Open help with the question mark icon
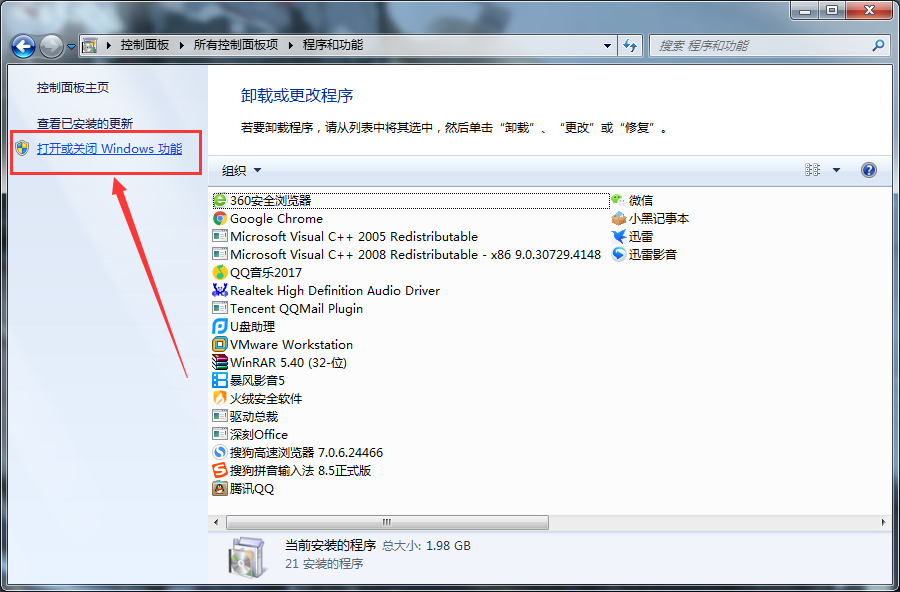The height and width of the screenshot is (592, 900). coord(868,170)
